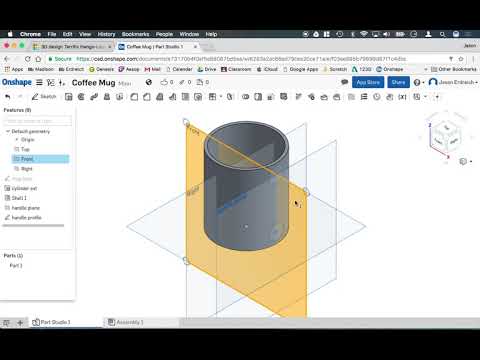Select the Linear pattern tool icon
The width and height of the screenshot is (480, 360).
(x=212, y=97)
